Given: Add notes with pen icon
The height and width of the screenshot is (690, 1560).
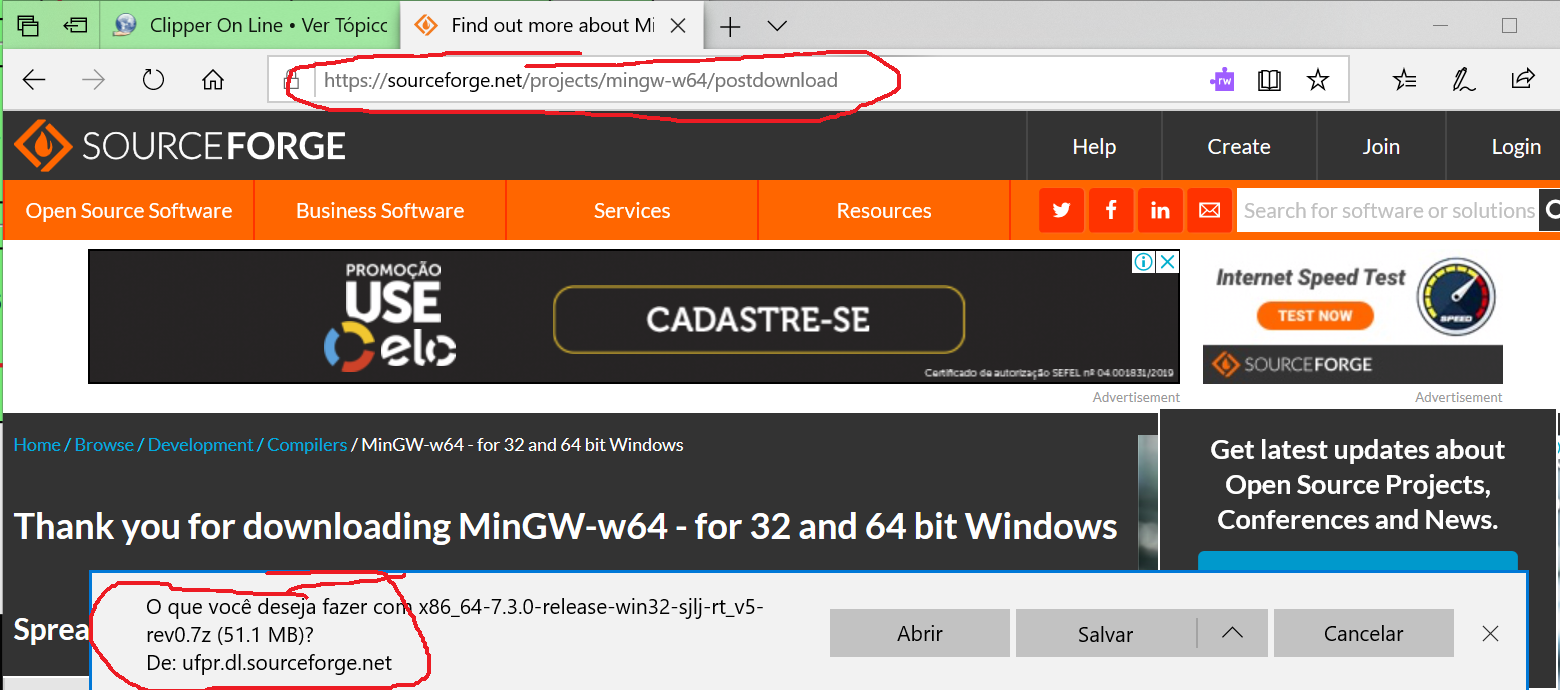Looking at the screenshot, I should click(1463, 80).
